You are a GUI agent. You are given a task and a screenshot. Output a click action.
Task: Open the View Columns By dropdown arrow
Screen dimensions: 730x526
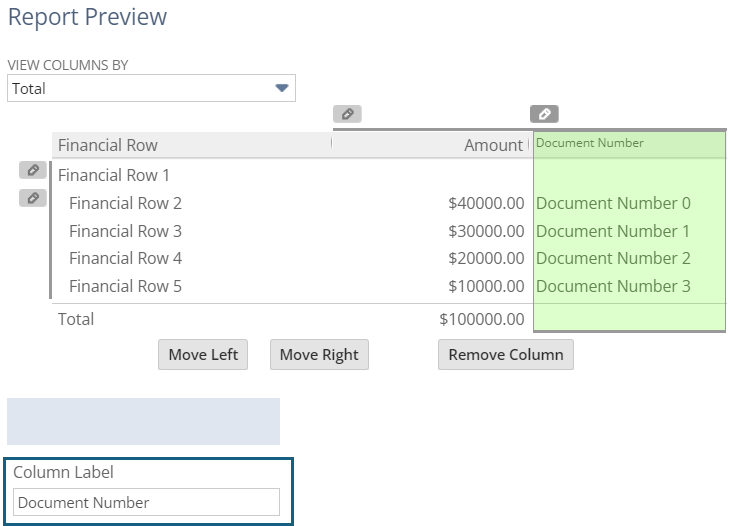click(282, 88)
